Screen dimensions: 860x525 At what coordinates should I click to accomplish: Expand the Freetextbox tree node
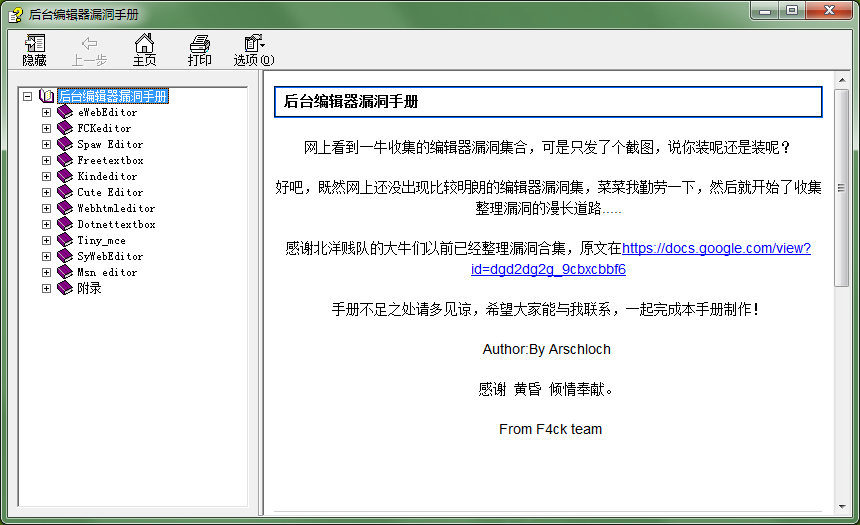(x=47, y=160)
